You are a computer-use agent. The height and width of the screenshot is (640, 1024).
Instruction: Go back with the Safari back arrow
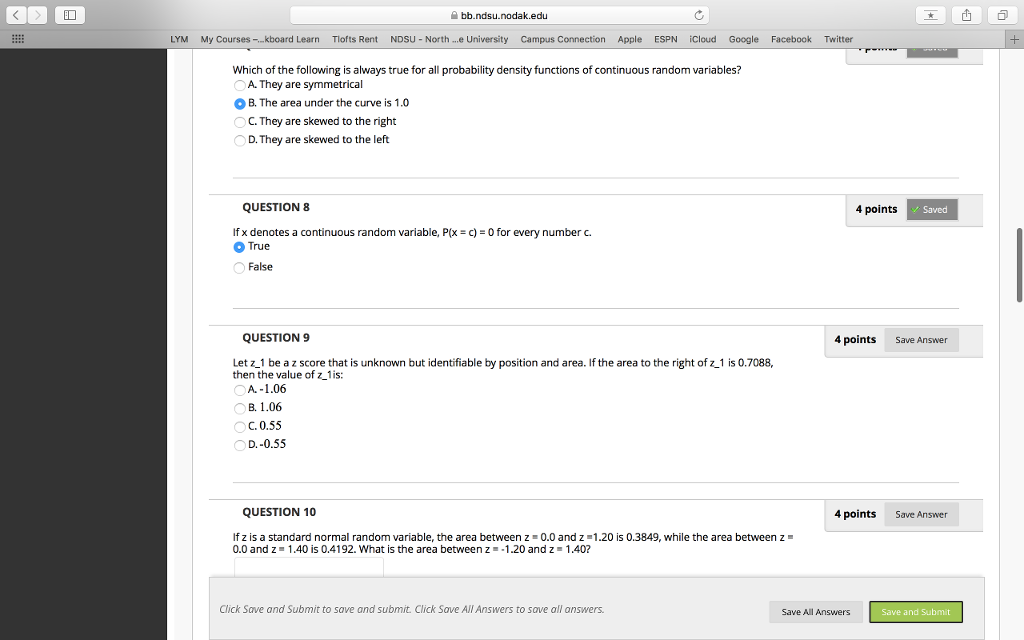click(17, 15)
